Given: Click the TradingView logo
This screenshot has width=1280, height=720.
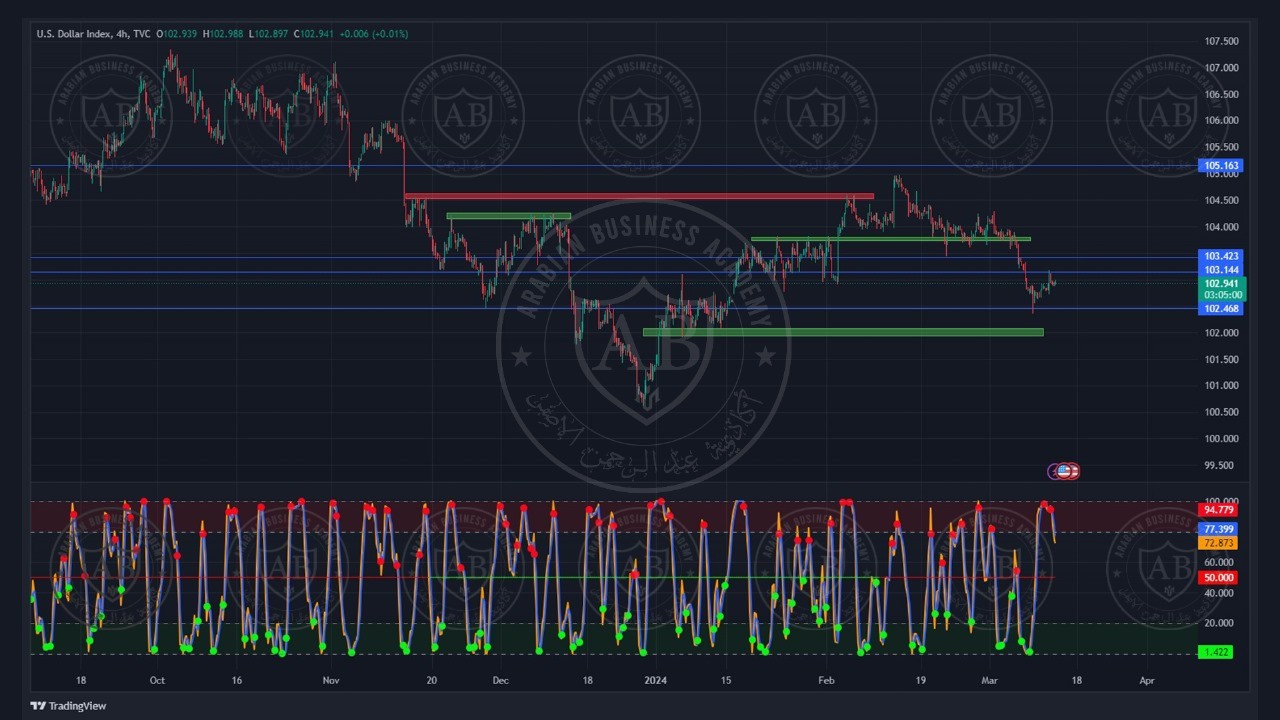Looking at the screenshot, I should [x=68, y=706].
